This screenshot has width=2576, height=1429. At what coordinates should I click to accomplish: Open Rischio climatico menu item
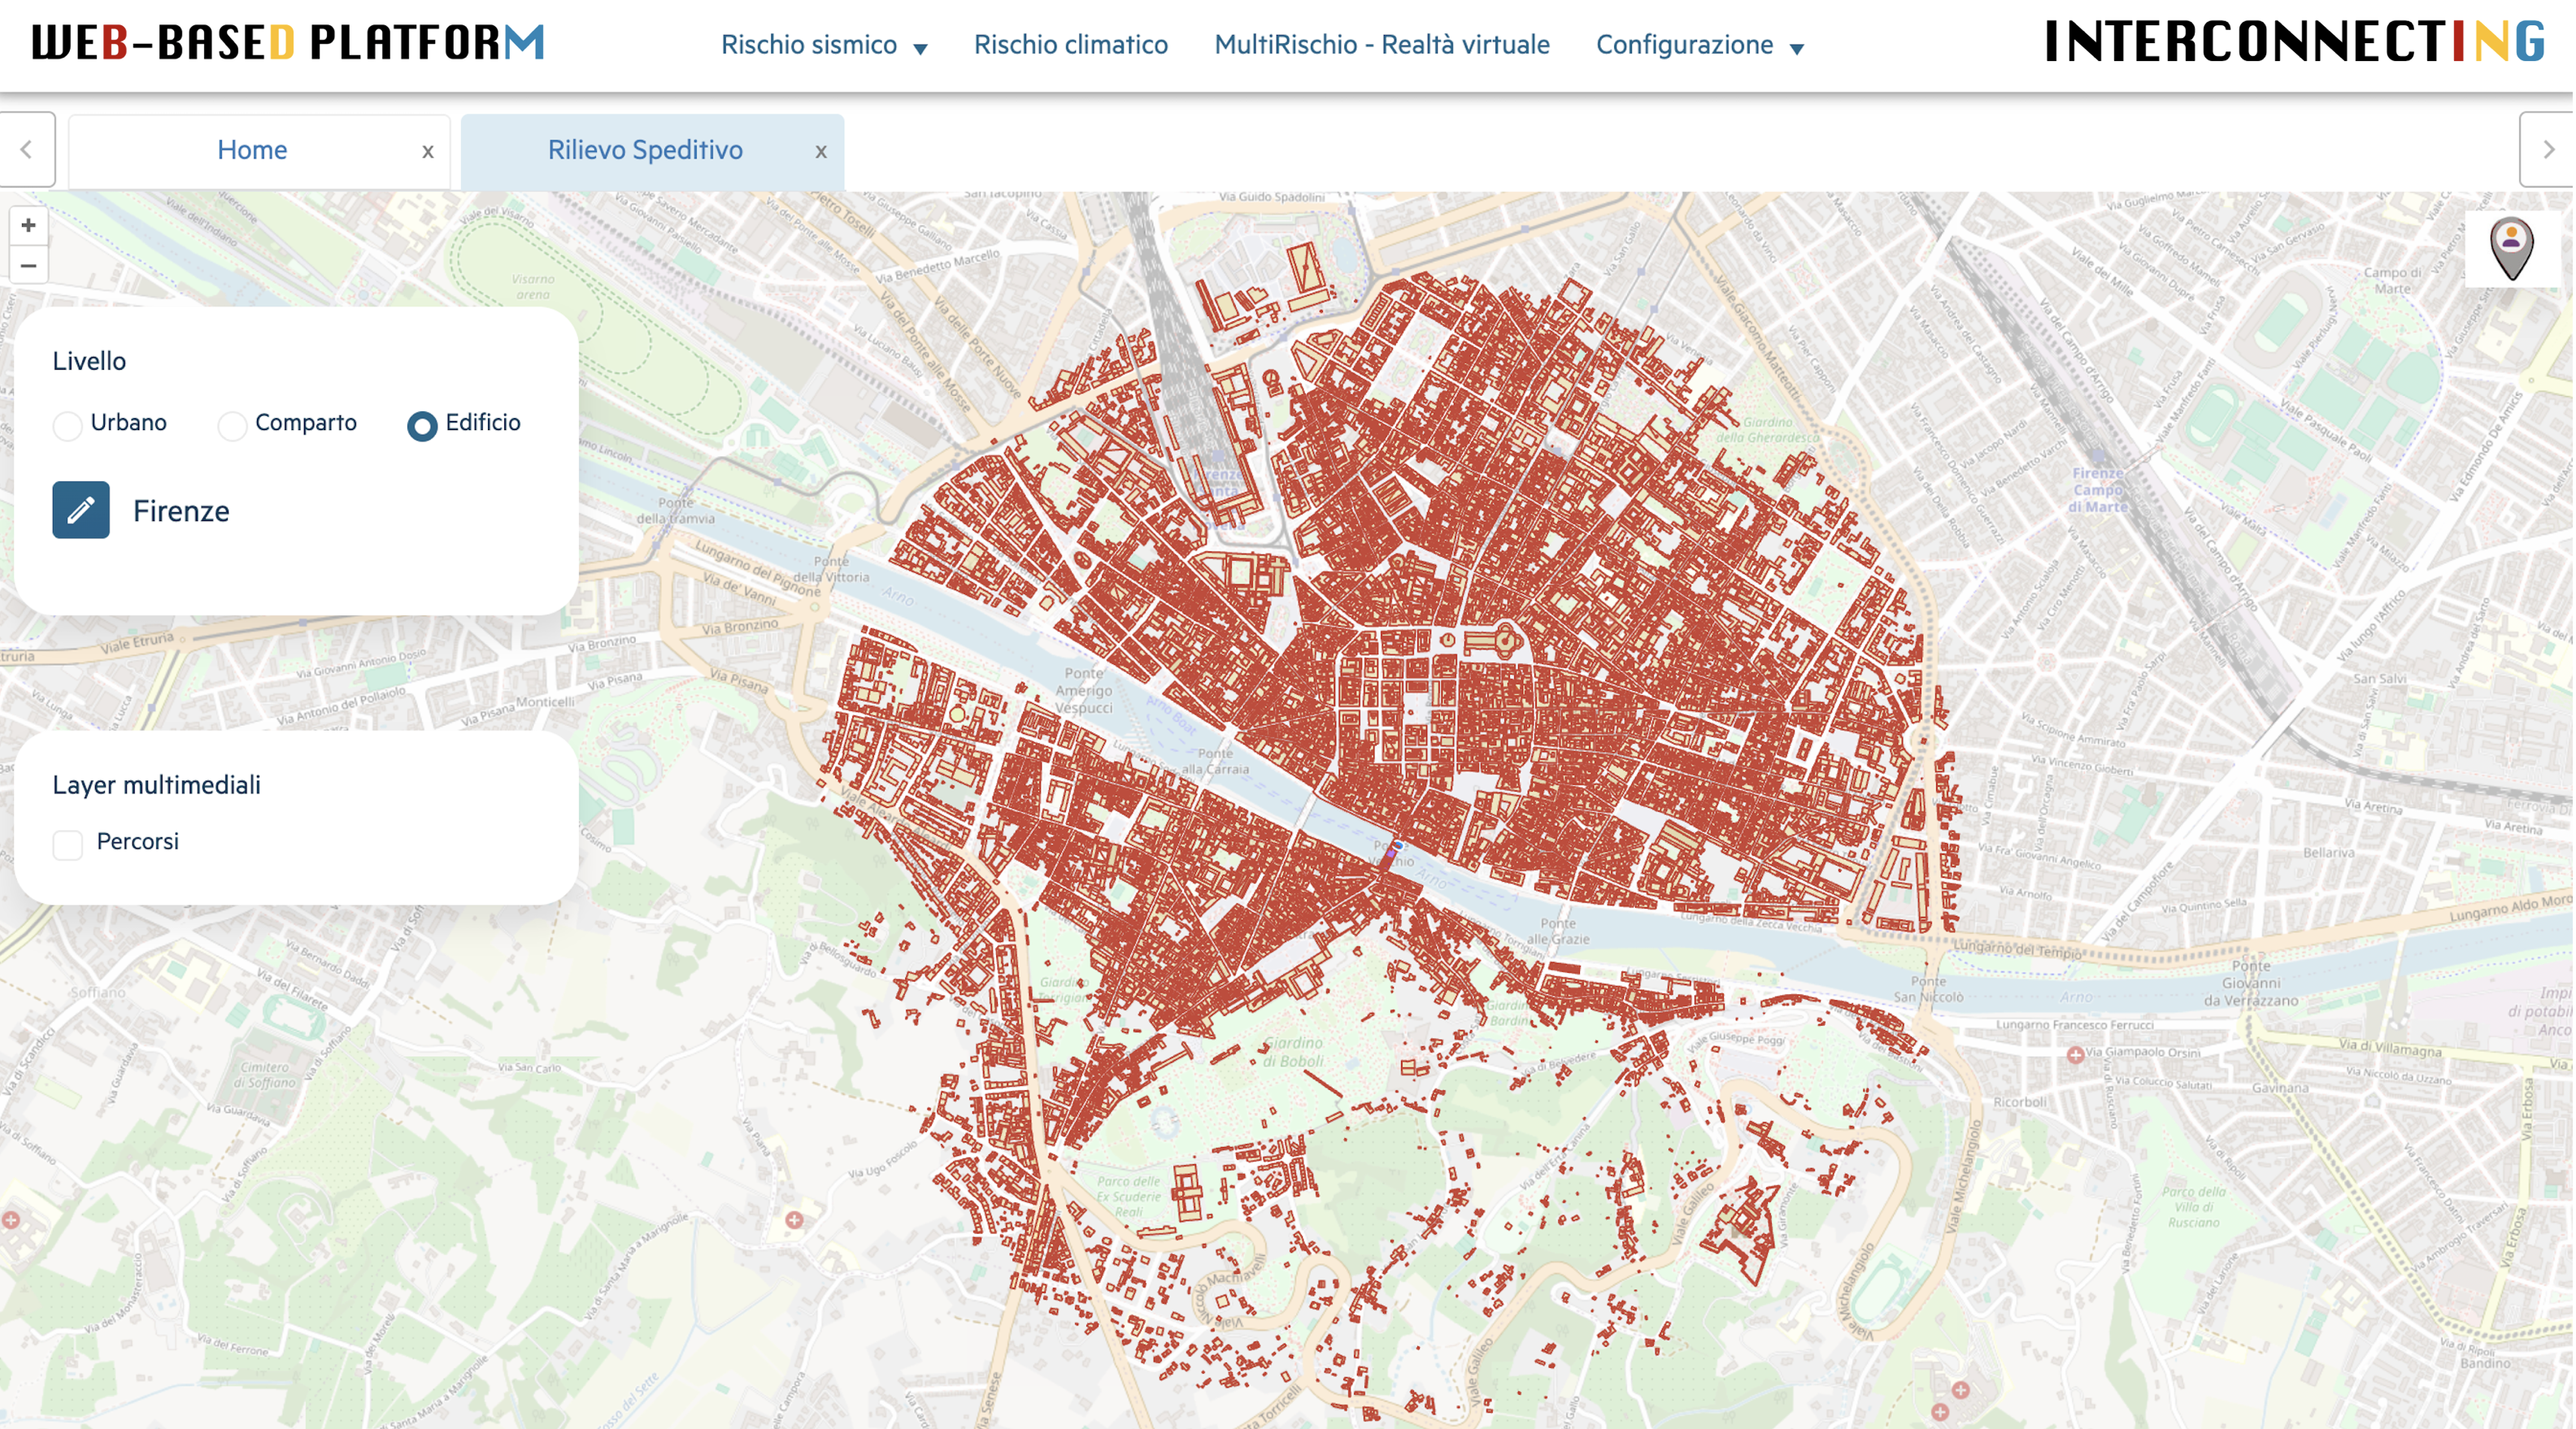[x=1071, y=45]
